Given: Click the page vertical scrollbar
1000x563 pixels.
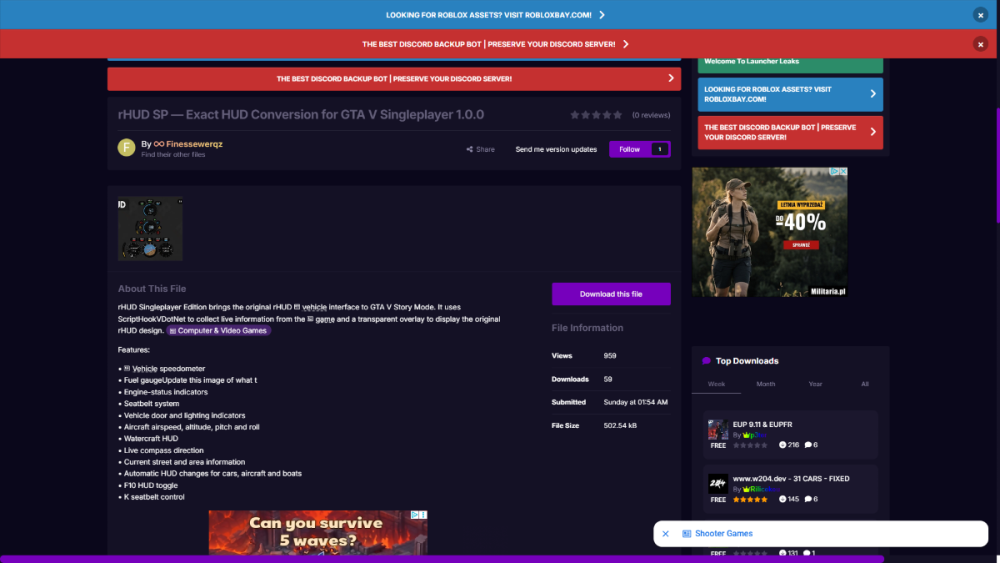Looking at the screenshot, I should click(997, 166).
